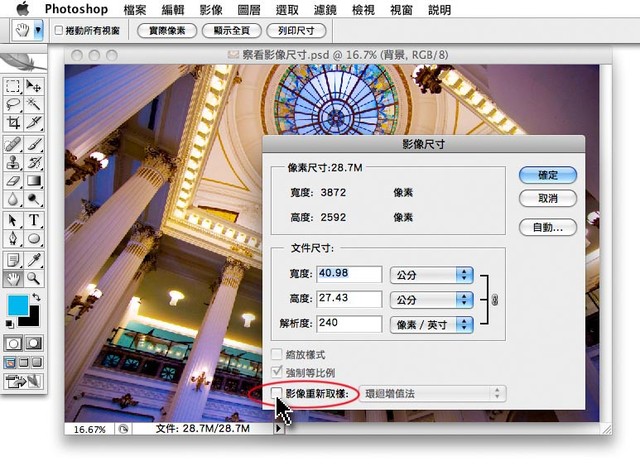The image size is (640, 466).
Task: Toggle the 捲動所有視窗 checkbox
Action: [x=59, y=31]
